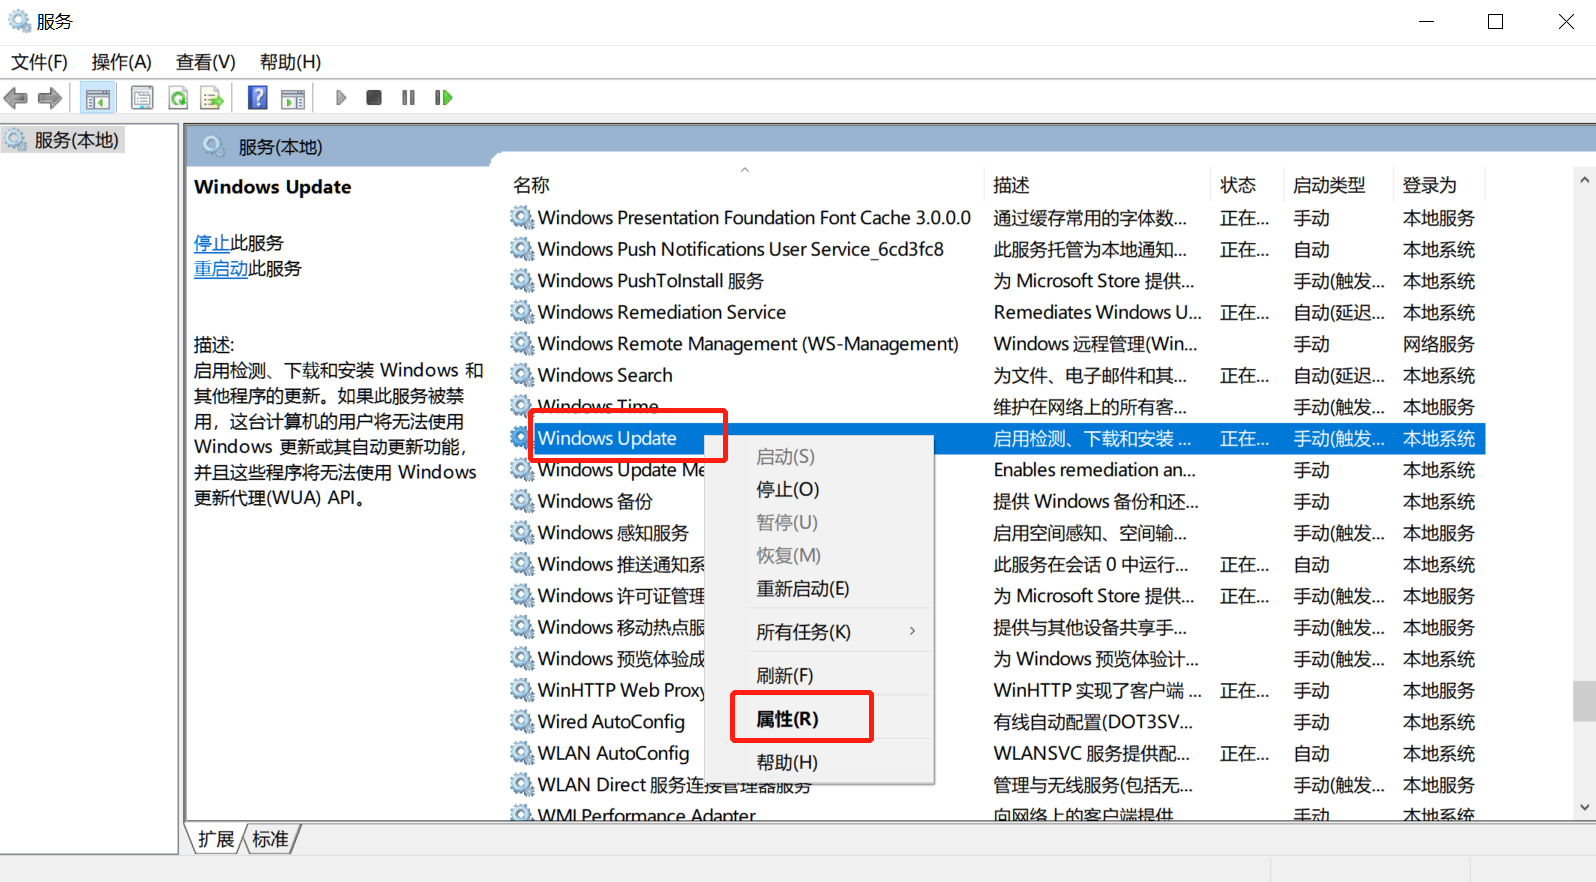The width and height of the screenshot is (1596, 882).
Task: Click gear icon of Wired AutoConfig row
Action: [521, 721]
